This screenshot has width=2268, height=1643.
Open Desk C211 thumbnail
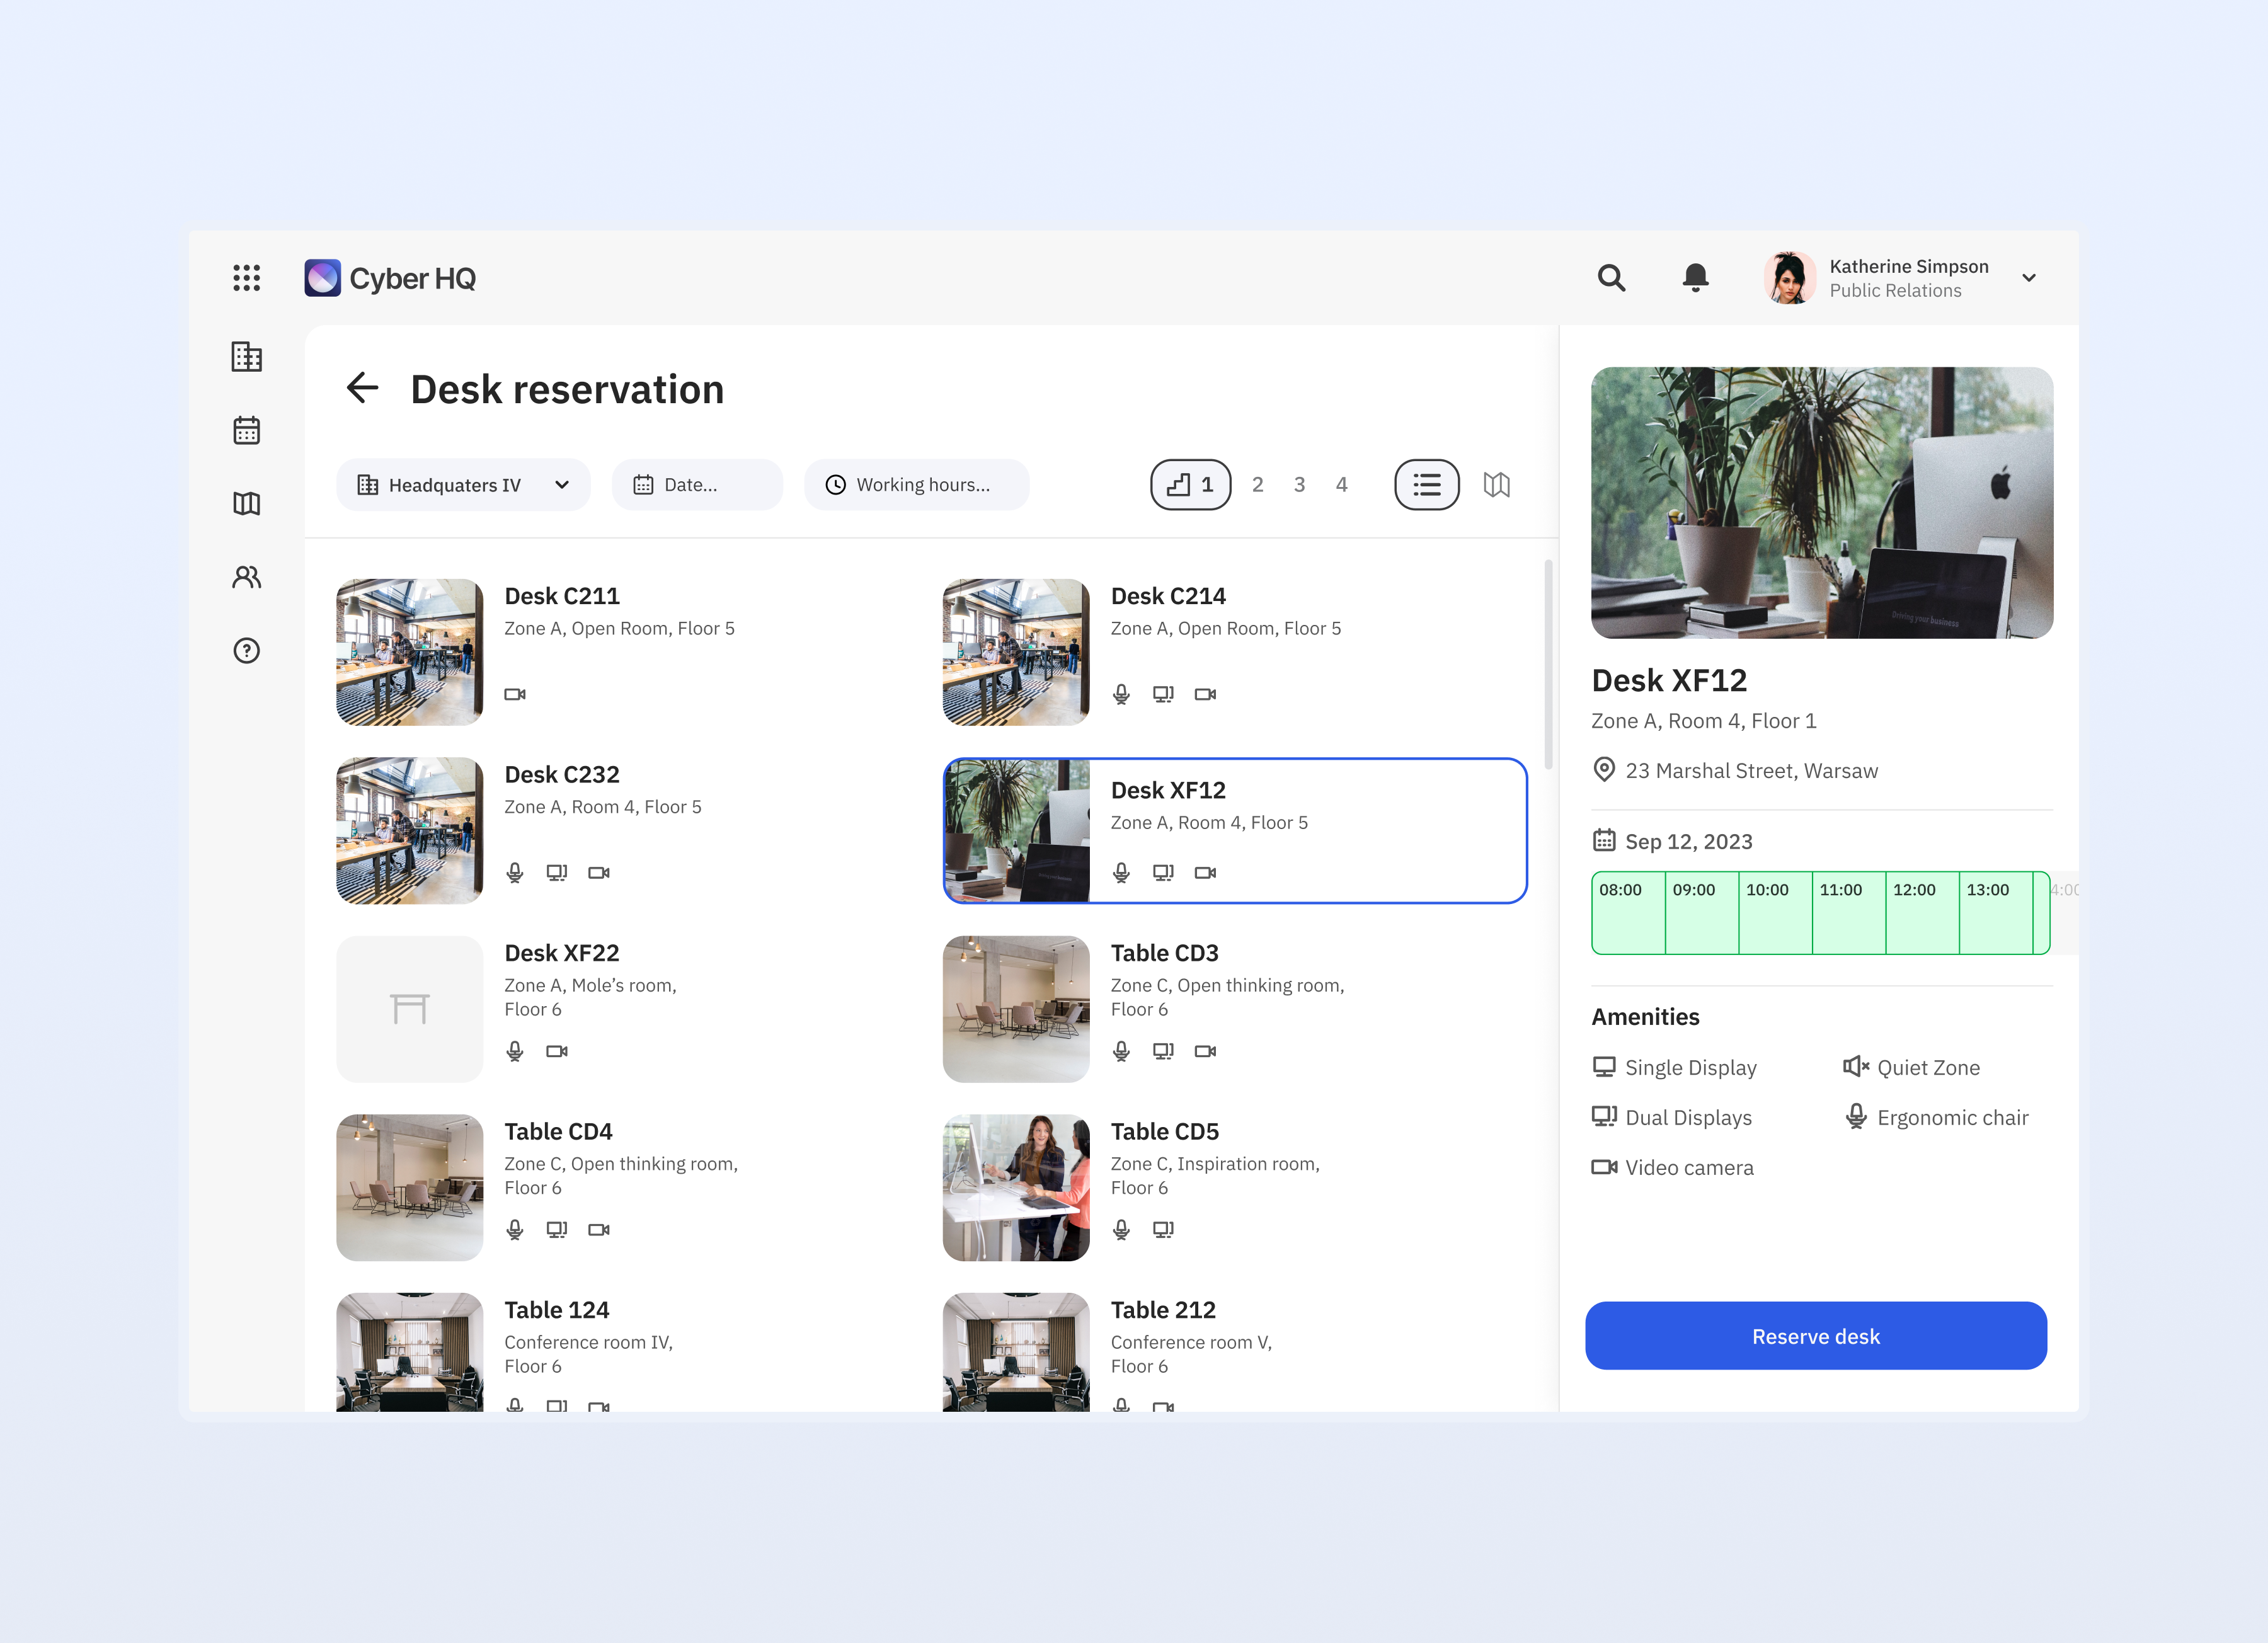point(409,652)
